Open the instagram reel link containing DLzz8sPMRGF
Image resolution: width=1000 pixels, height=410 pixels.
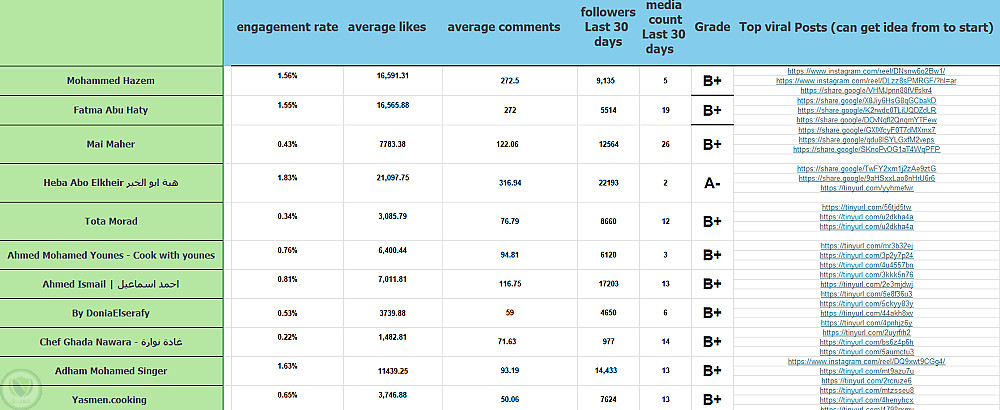866,80
